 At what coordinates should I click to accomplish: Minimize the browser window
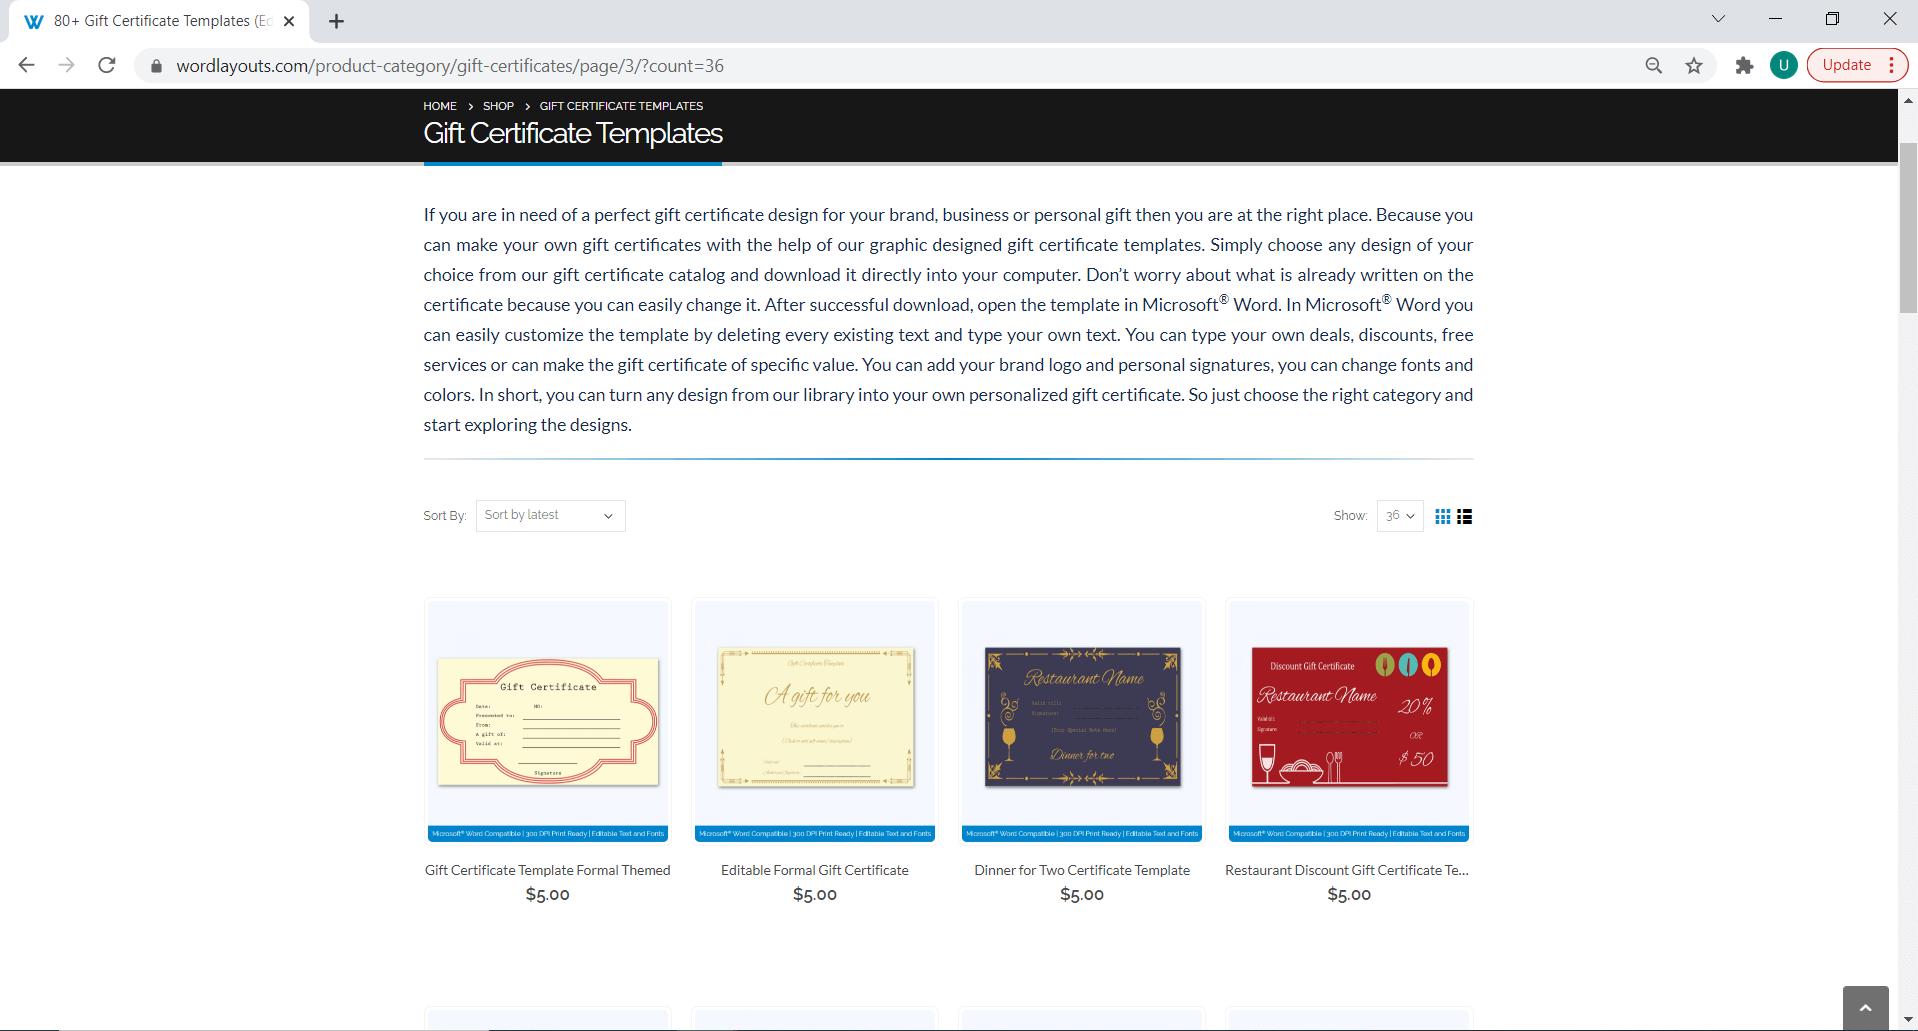(x=1775, y=19)
